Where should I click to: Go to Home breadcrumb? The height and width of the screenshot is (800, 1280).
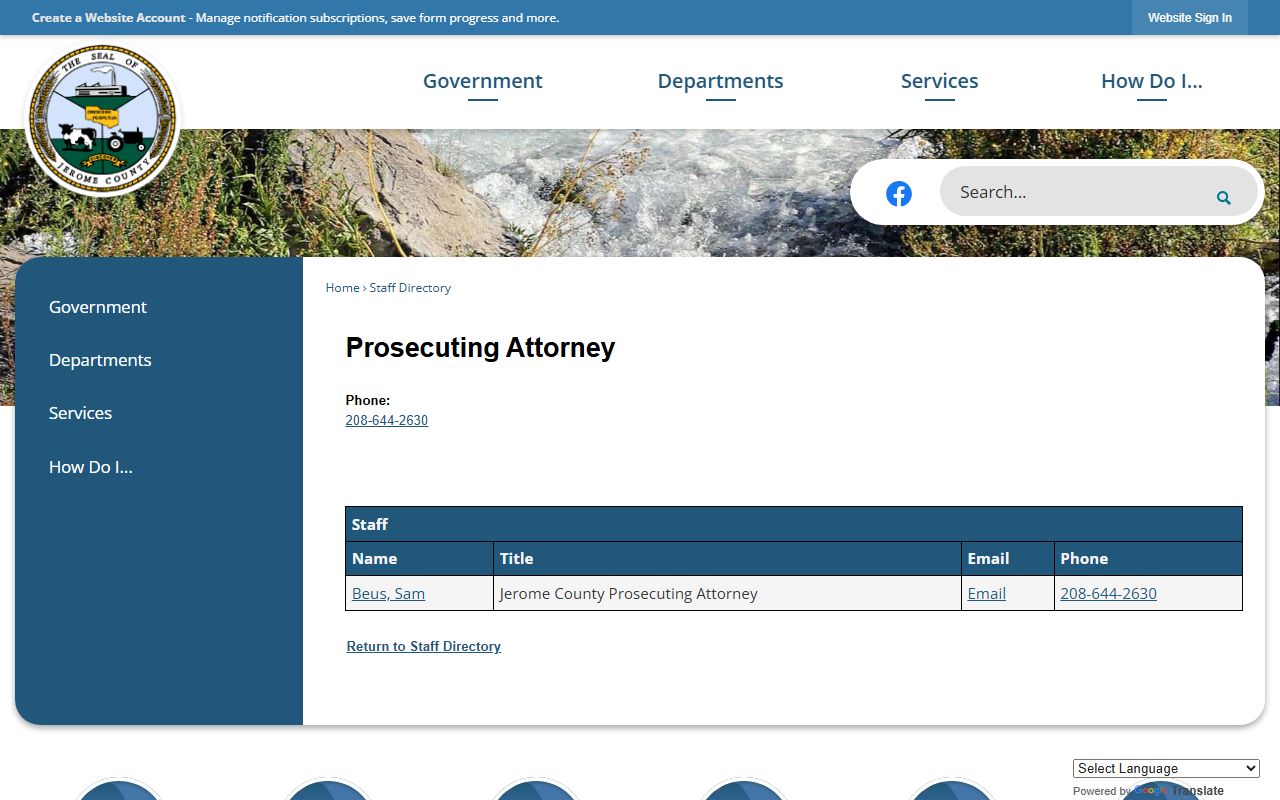coord(342,288)
